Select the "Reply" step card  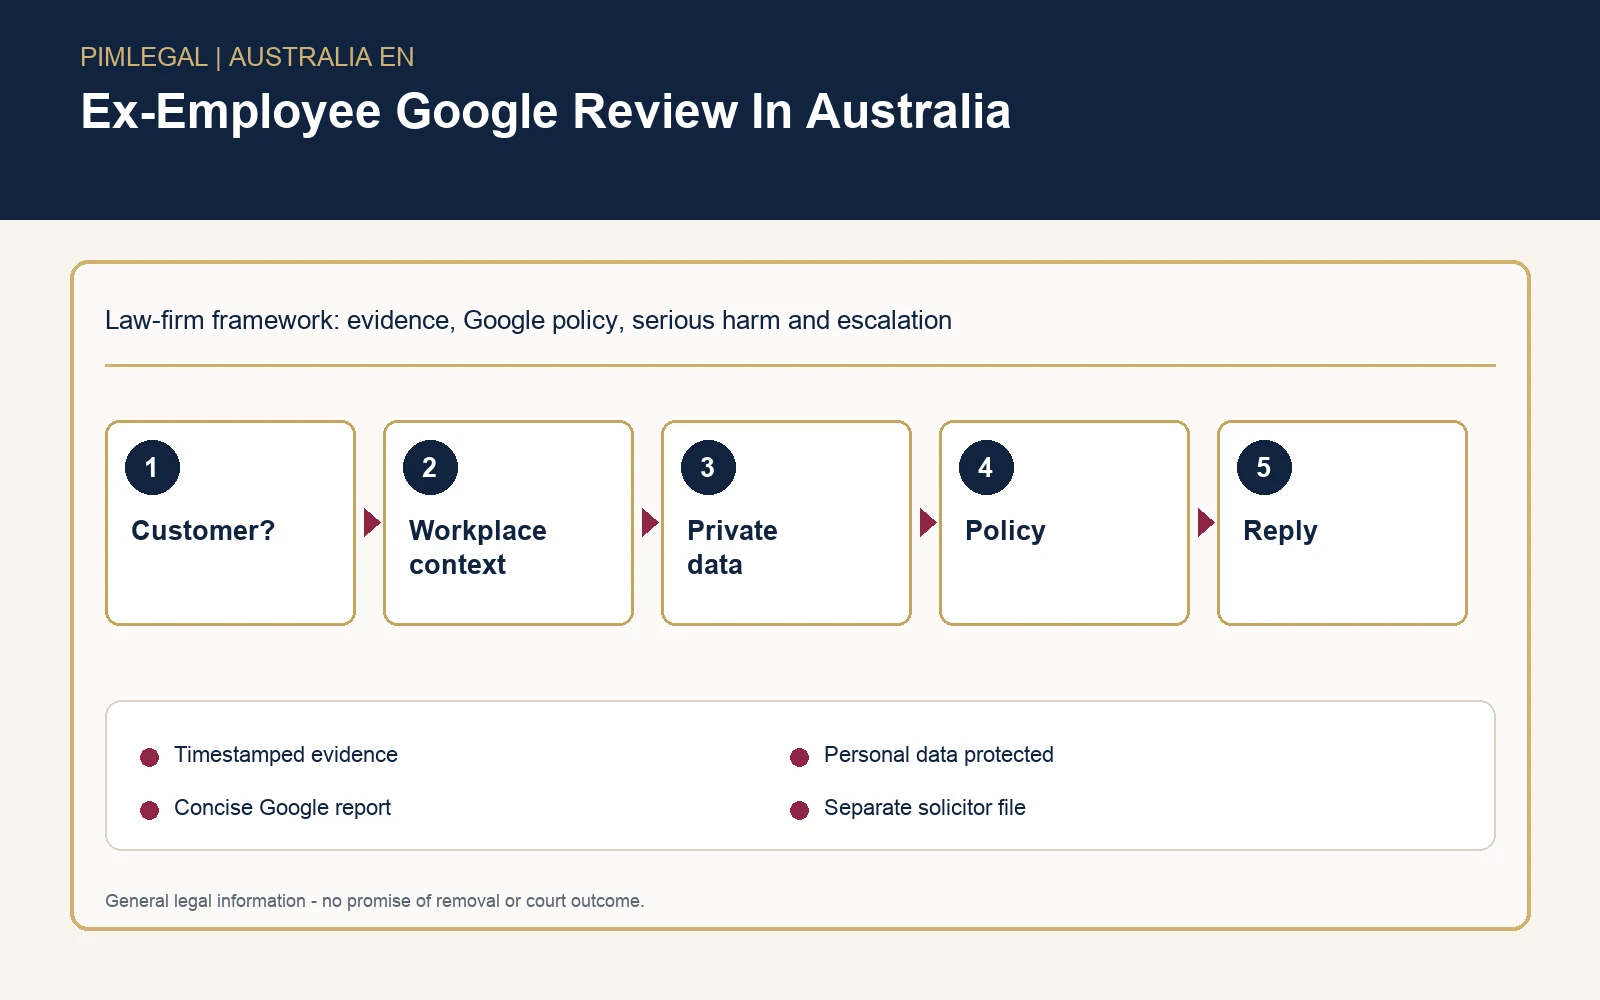(1343, 523)
